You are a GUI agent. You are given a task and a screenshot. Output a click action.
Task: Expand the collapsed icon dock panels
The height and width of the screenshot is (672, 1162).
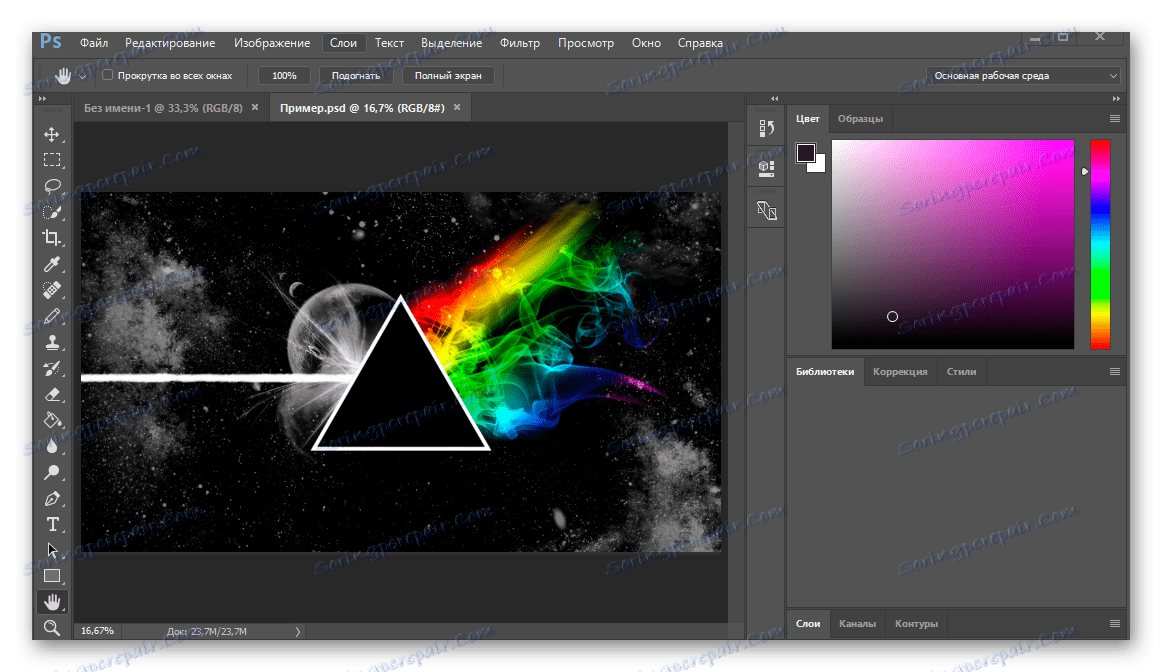(774, 99)
